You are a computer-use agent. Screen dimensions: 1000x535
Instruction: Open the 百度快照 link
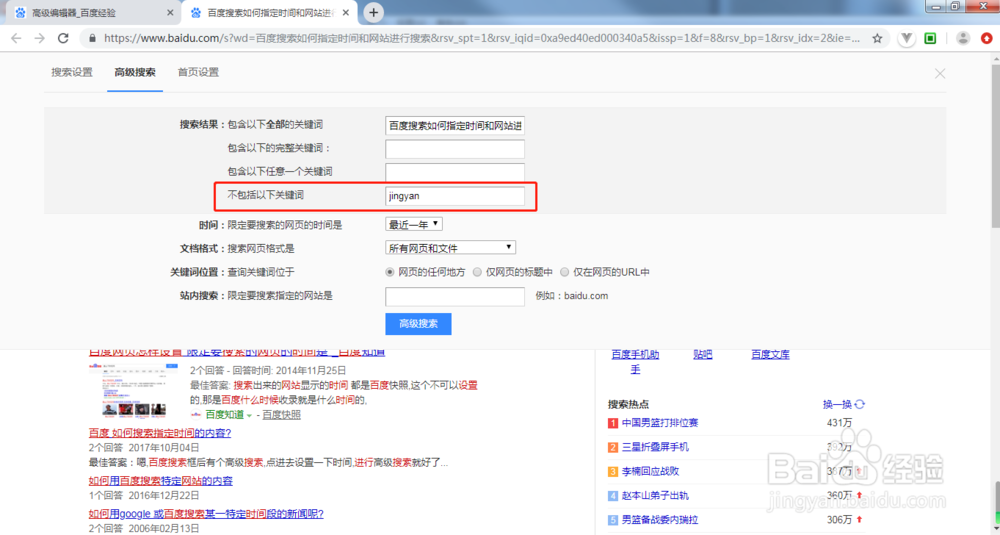(281, 414)
